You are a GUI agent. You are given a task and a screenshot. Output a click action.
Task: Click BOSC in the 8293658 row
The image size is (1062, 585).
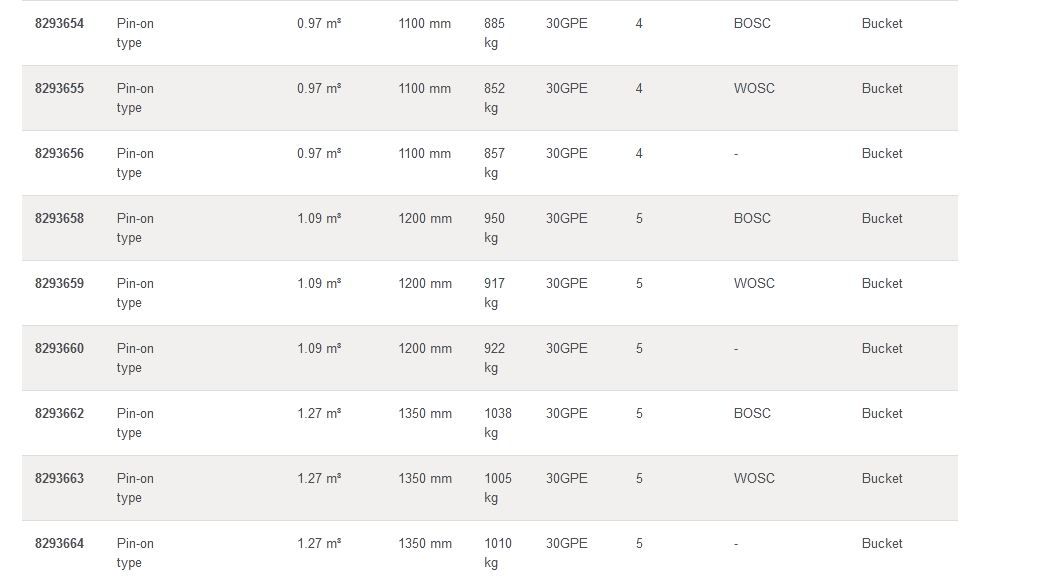click(752, 218)
